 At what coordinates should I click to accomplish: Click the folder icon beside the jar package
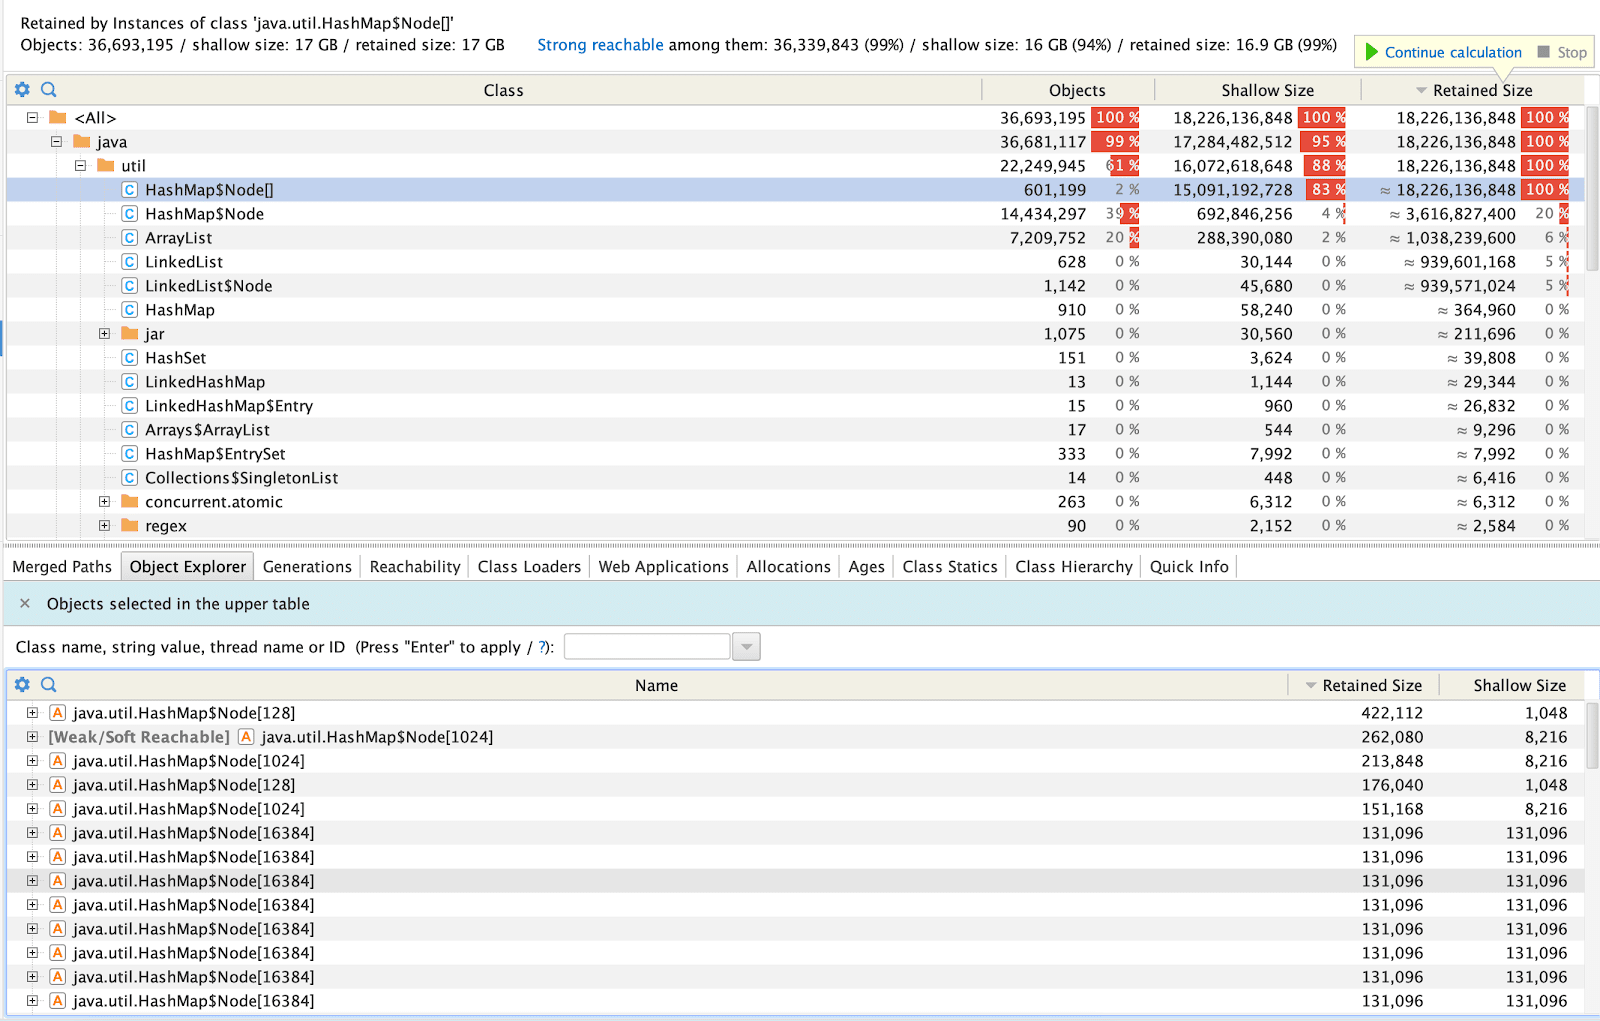(130, 334)
